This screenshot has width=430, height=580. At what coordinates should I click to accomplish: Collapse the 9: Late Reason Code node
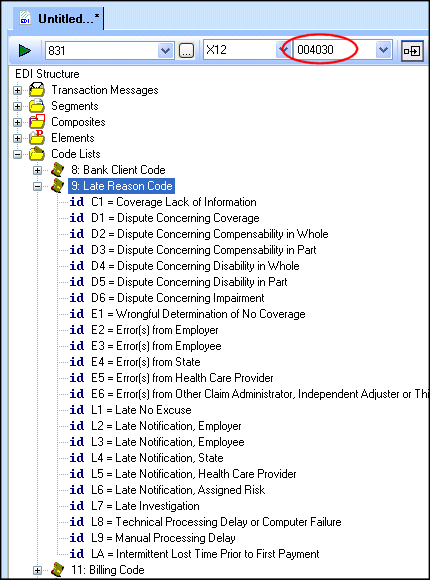tap(37, 186)
